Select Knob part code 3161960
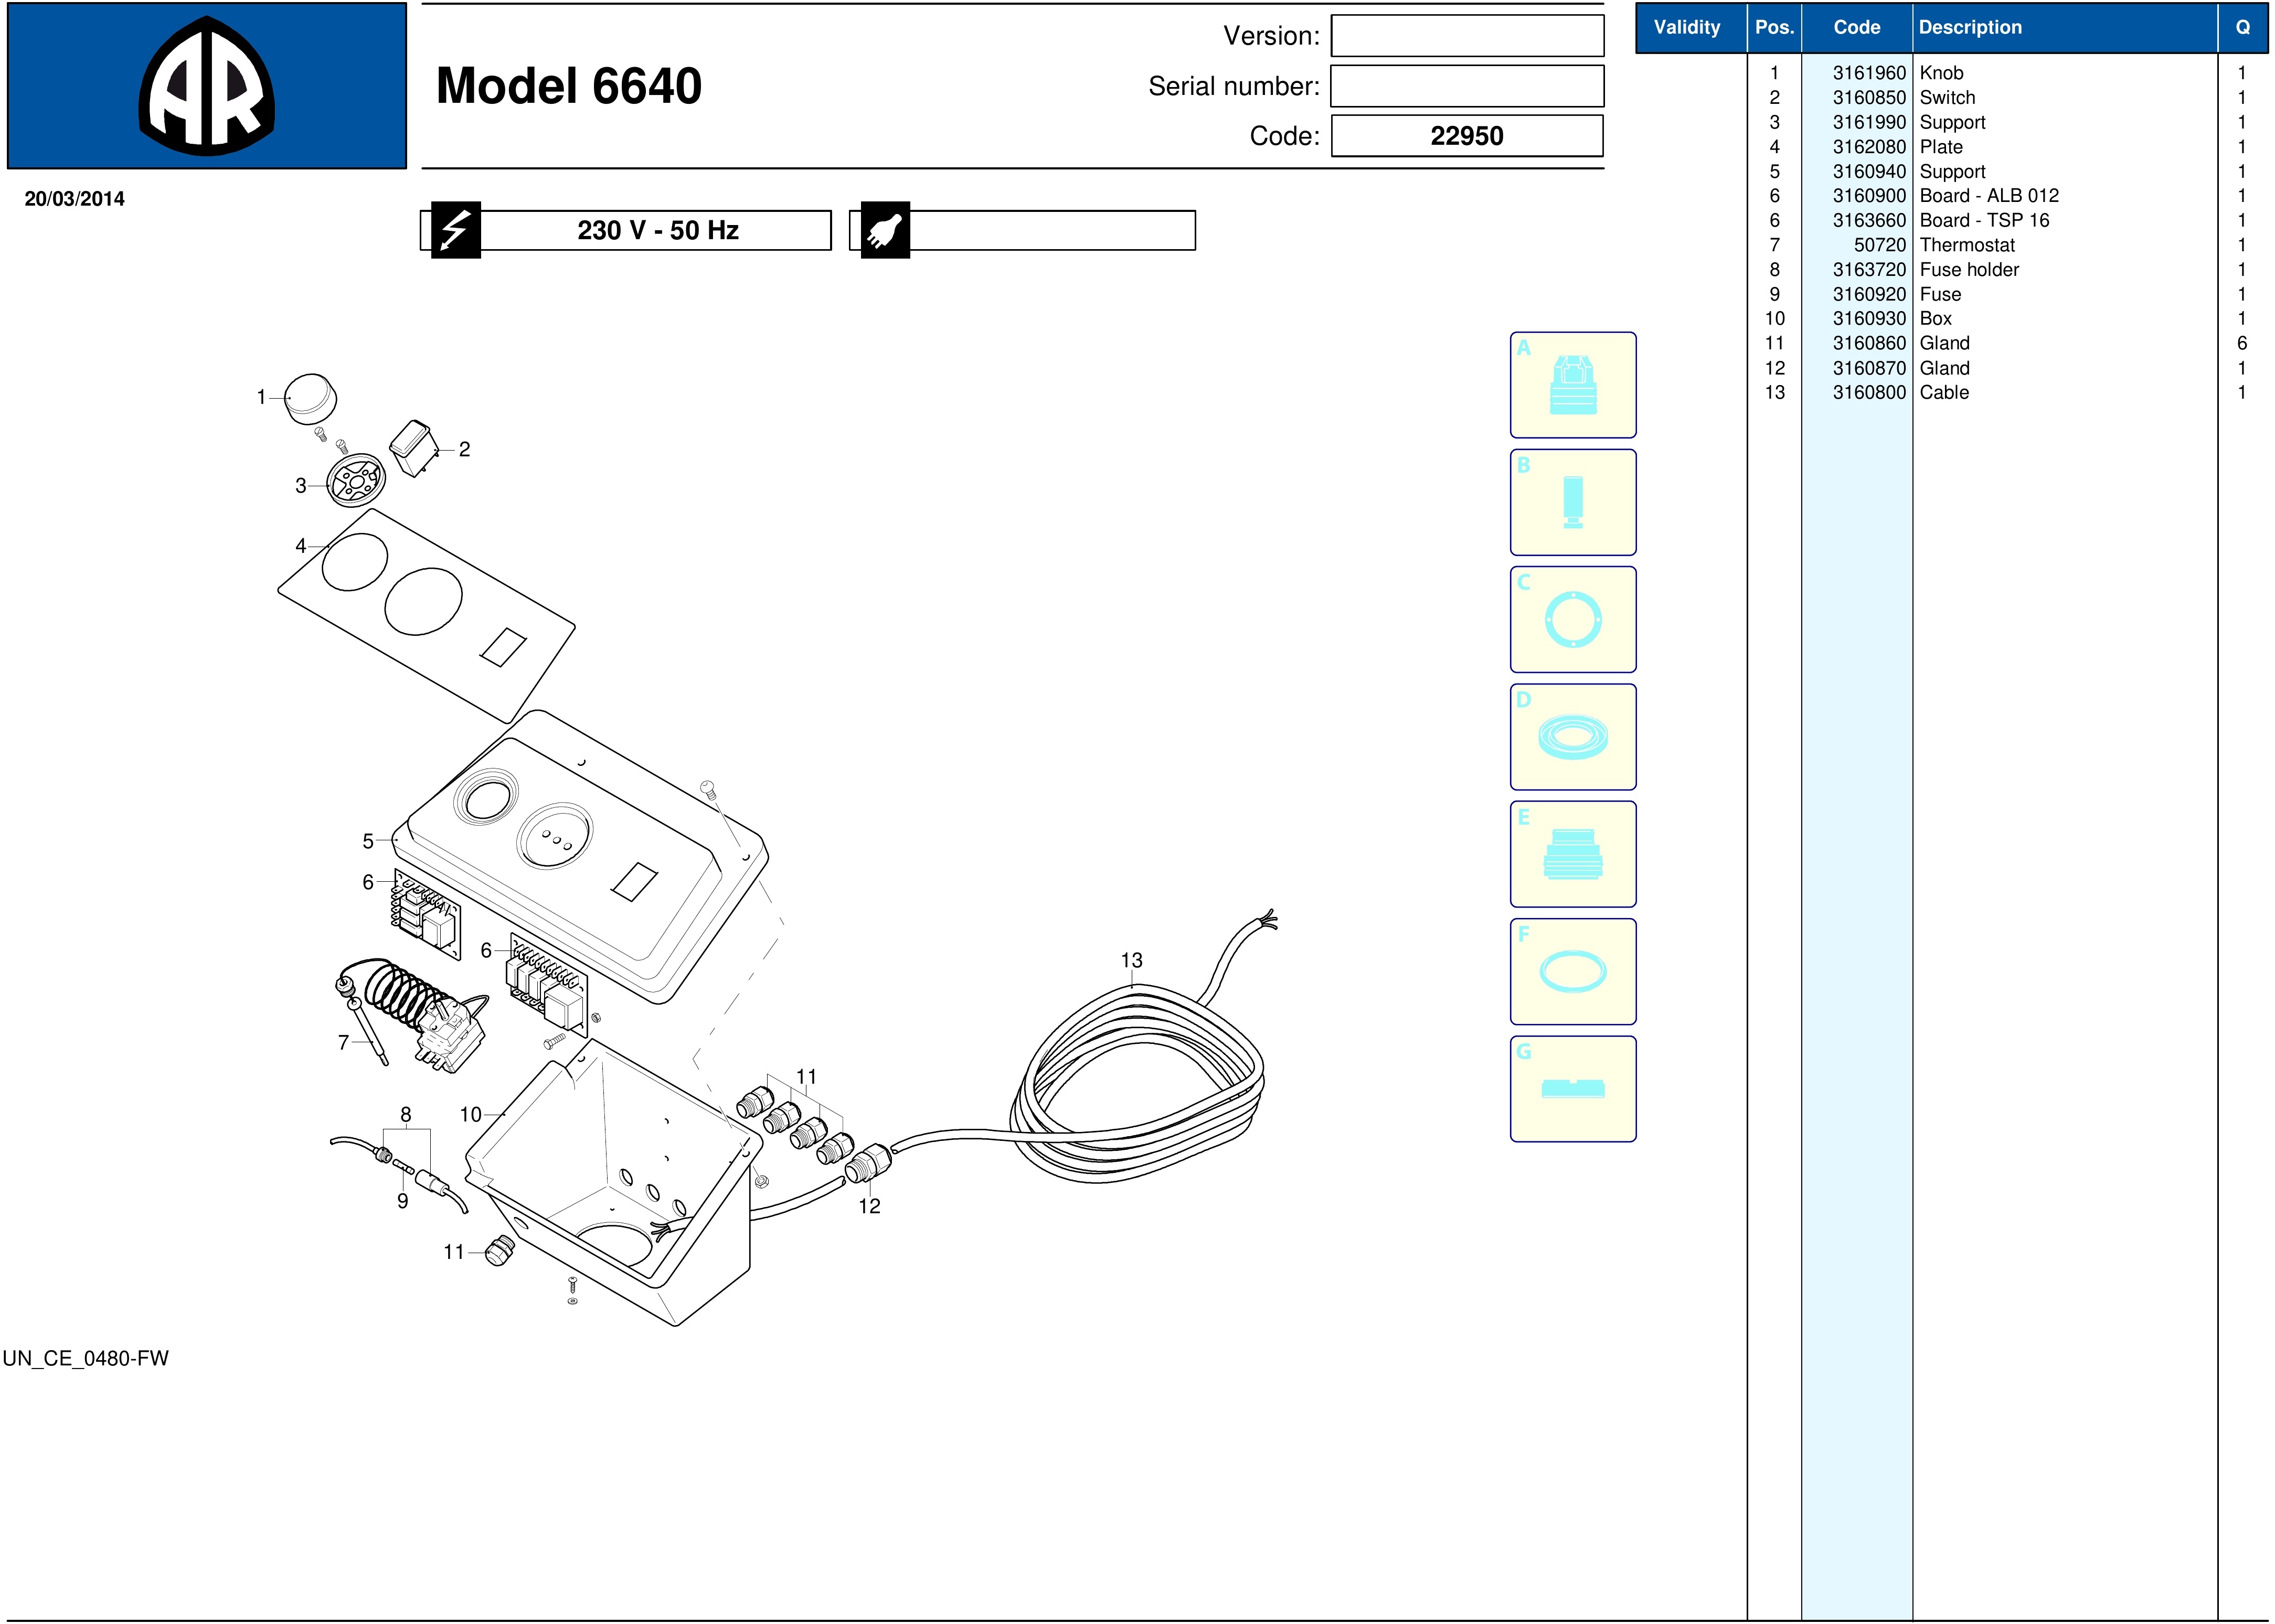 click(1868, 73)
